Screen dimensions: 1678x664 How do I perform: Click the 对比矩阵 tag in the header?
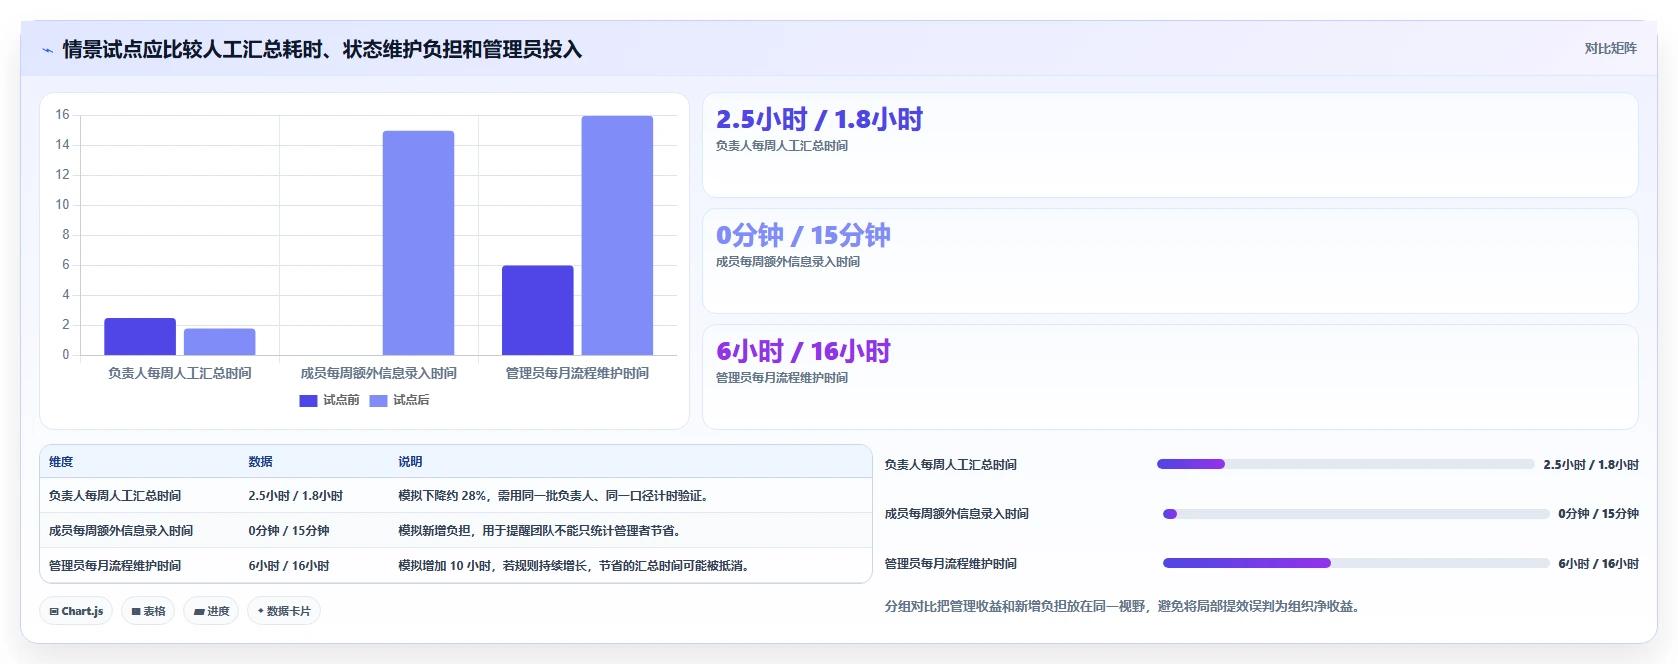click(1610, 48)
